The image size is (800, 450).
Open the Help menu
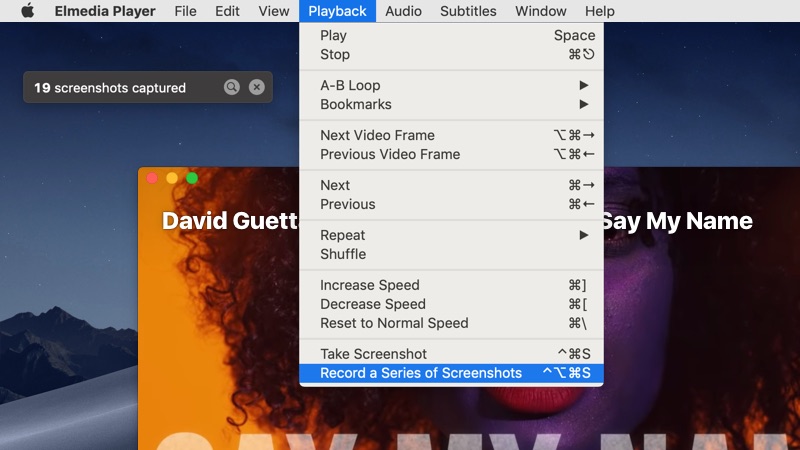[x=599, y=11]
